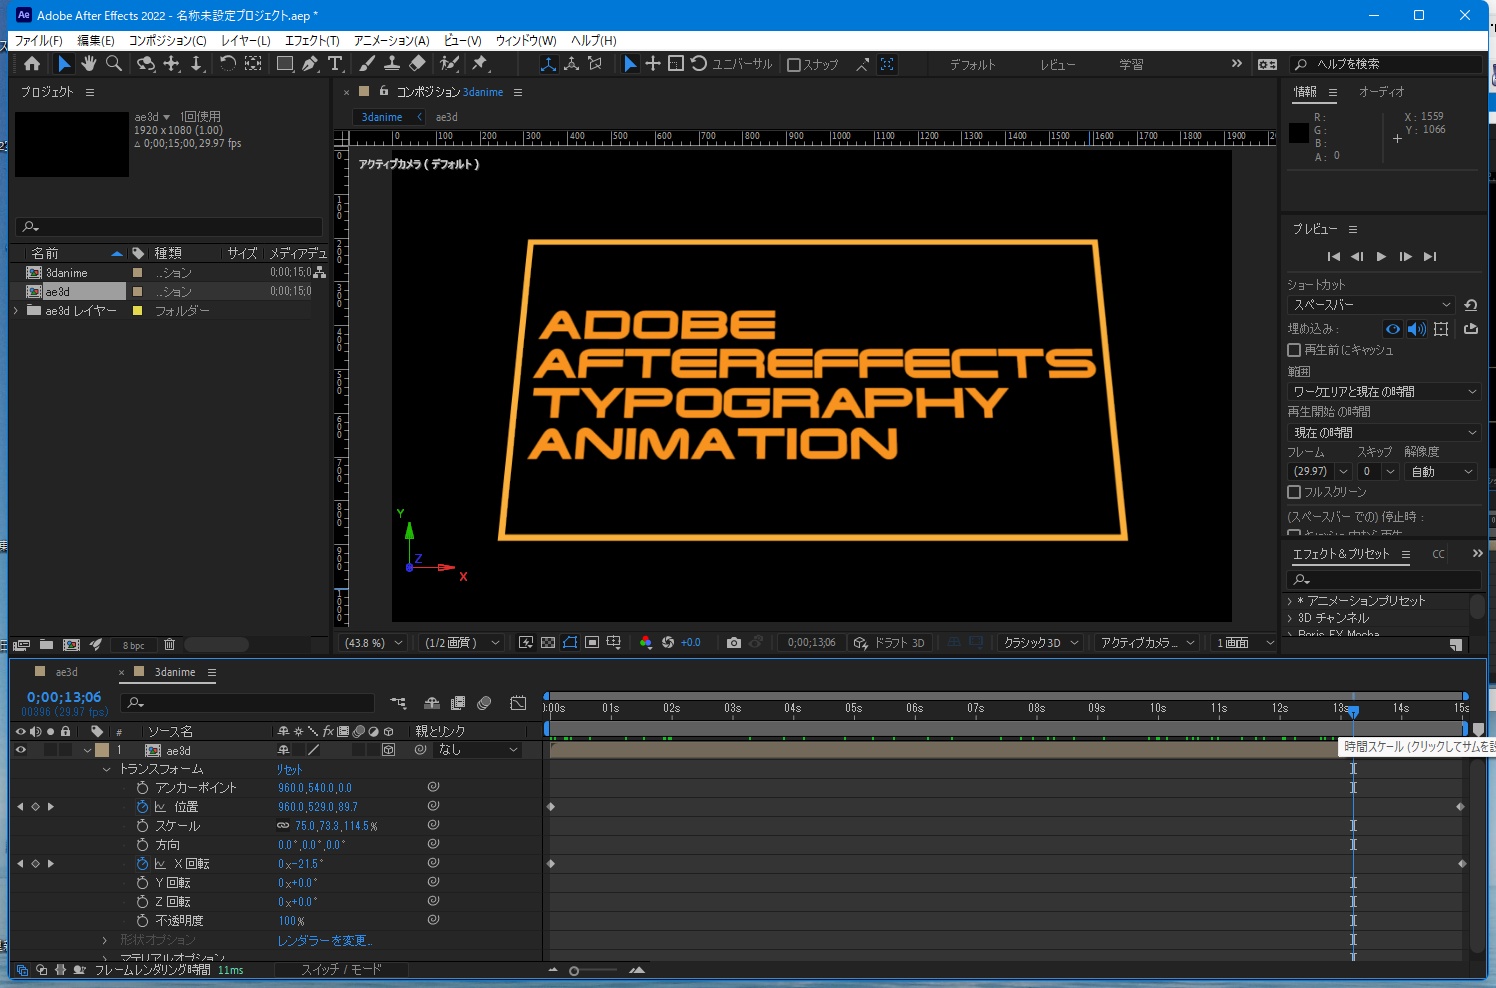Open the 1 View layout dropdown
The width and height of the screenshot is (1496, 988).
click(x=1244, y=643)
